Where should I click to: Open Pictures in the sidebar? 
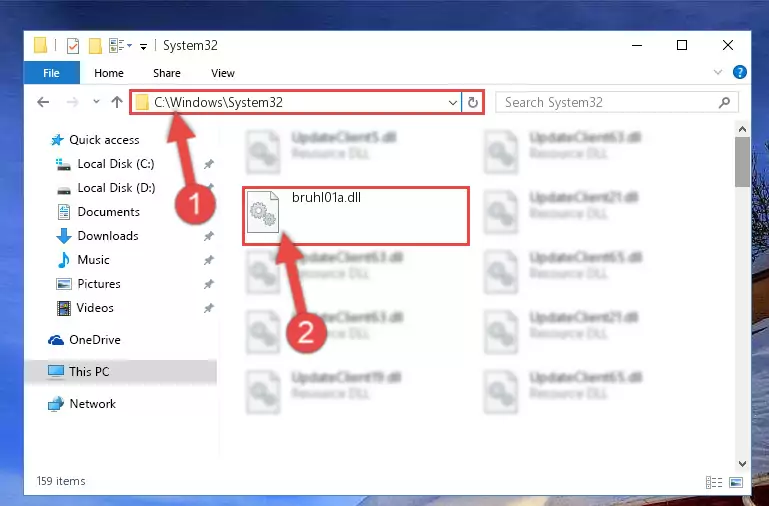coord(89,284)
